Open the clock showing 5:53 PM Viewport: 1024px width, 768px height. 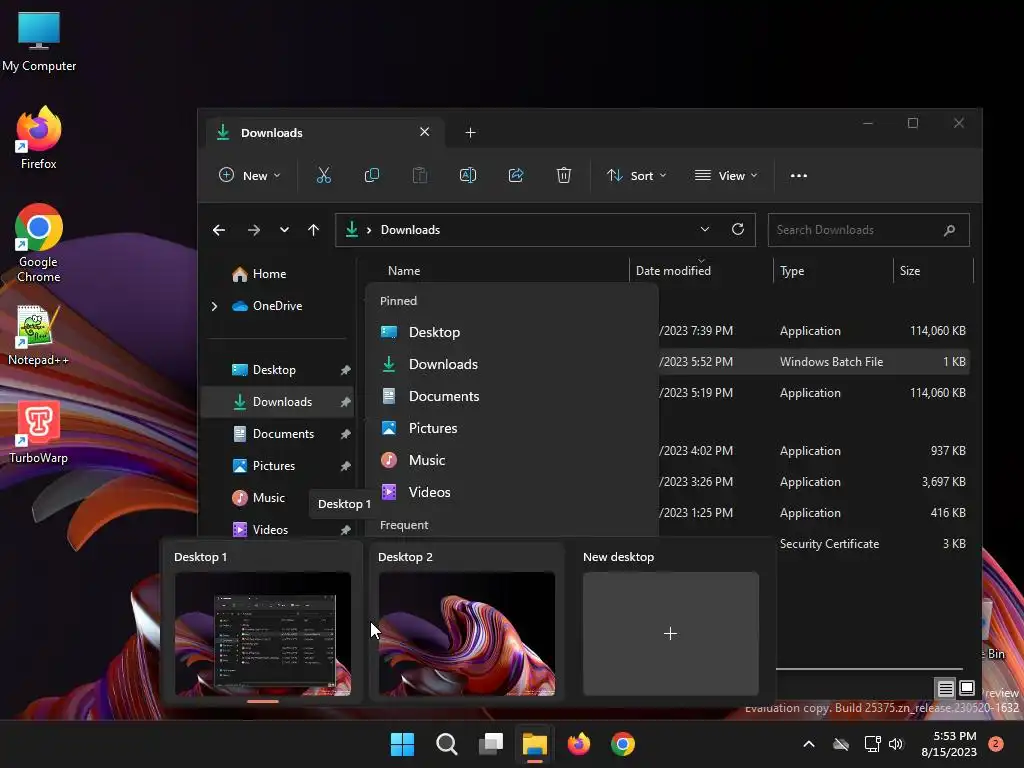point(949,744)
